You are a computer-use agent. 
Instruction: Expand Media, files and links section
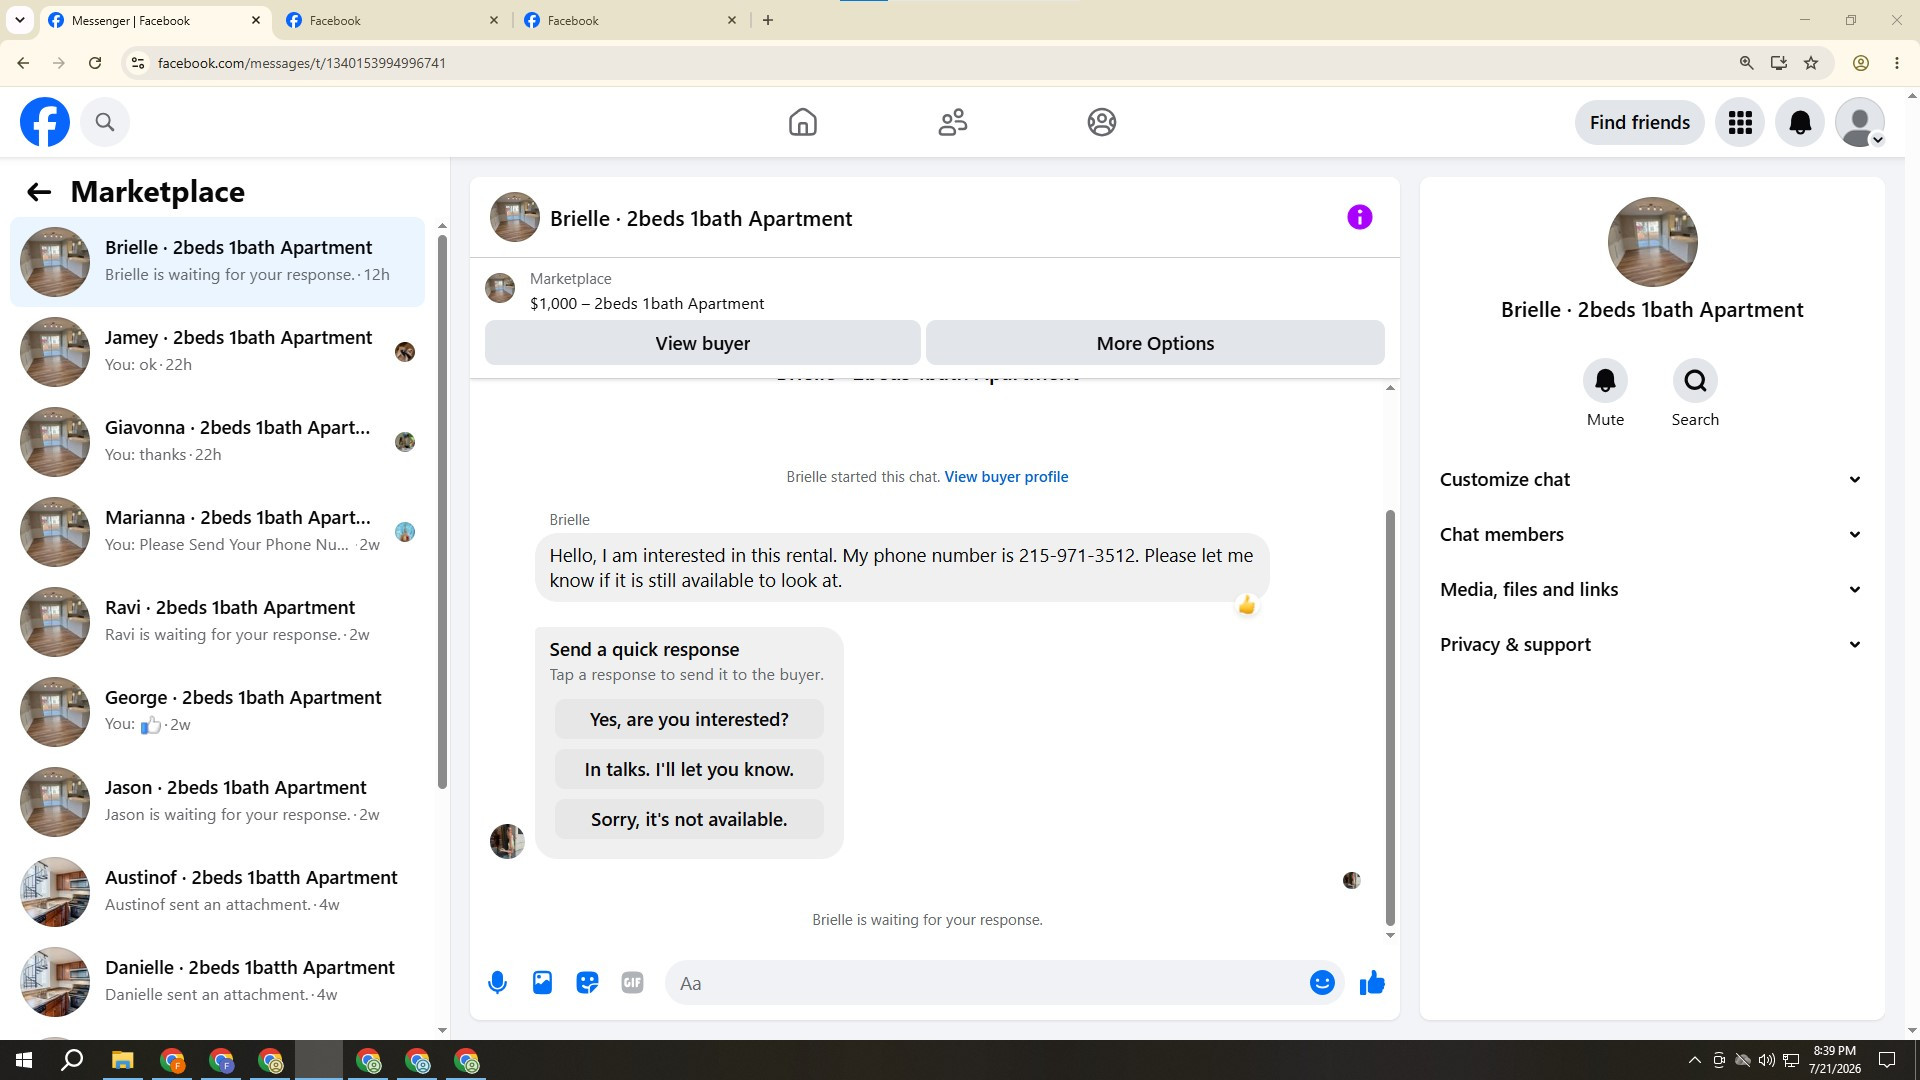[1651, 589]
